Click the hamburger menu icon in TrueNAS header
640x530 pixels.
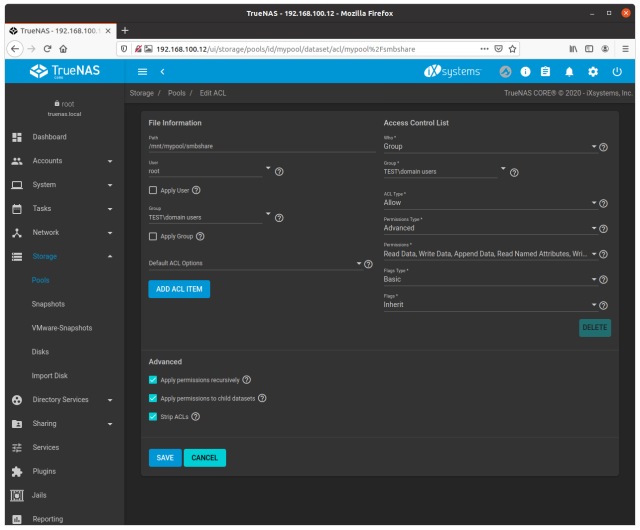click(x=142, y=72)
